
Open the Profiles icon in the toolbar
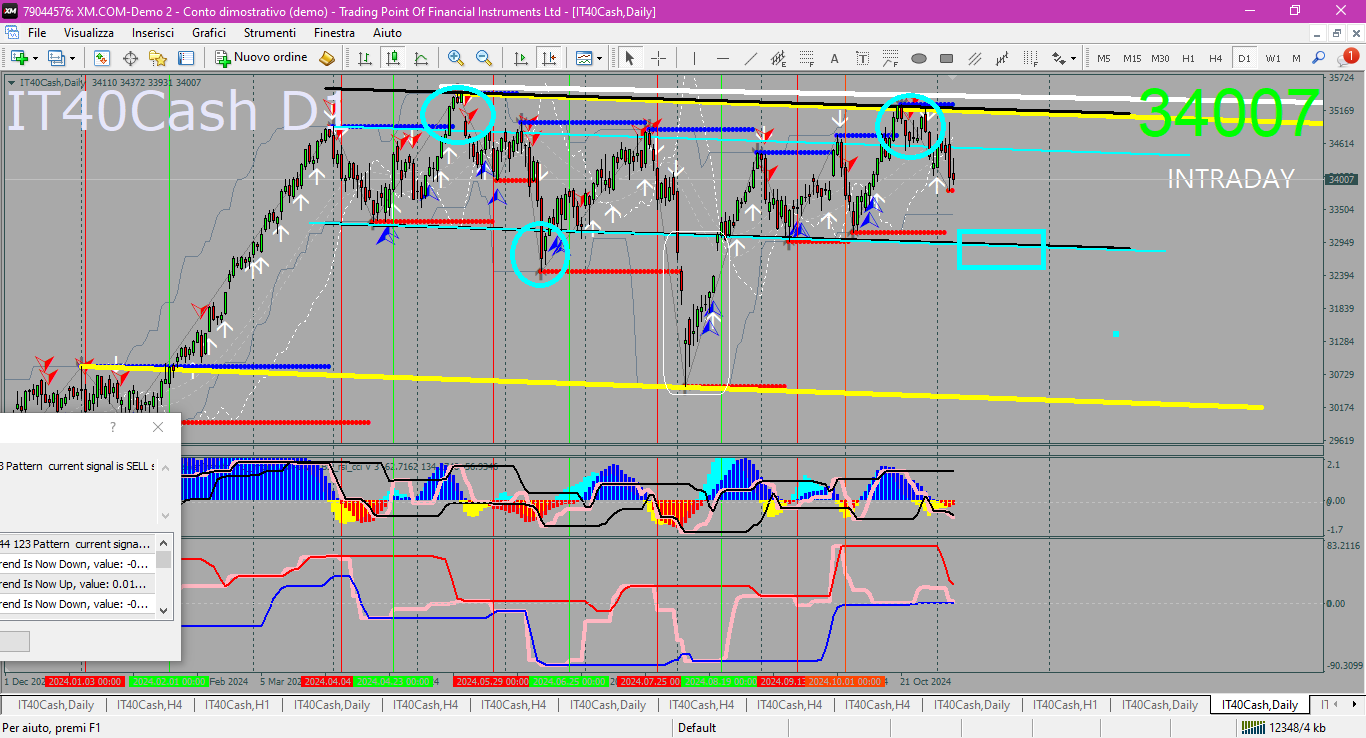[57, 58]
